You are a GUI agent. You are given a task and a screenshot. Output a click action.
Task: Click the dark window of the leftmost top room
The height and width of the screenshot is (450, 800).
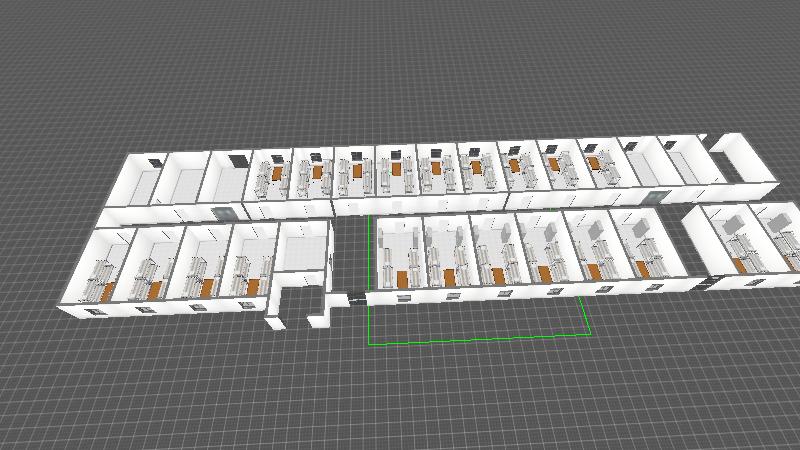[x=153, y=161]
